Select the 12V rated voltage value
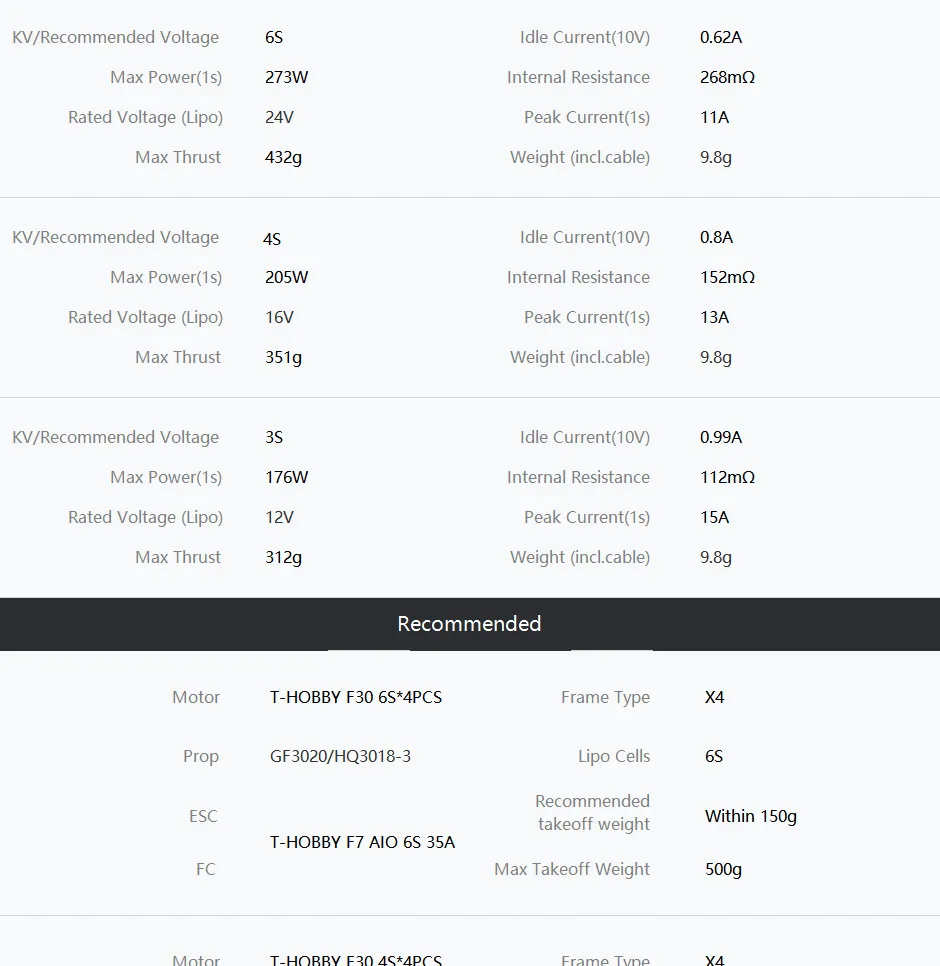 [279, 517]
